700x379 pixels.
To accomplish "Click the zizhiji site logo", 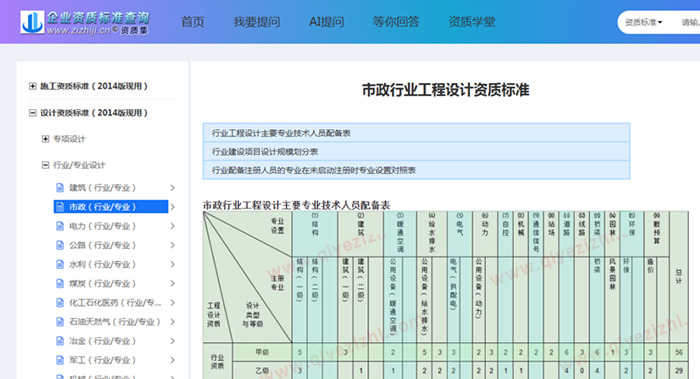I will pos(85,22).
